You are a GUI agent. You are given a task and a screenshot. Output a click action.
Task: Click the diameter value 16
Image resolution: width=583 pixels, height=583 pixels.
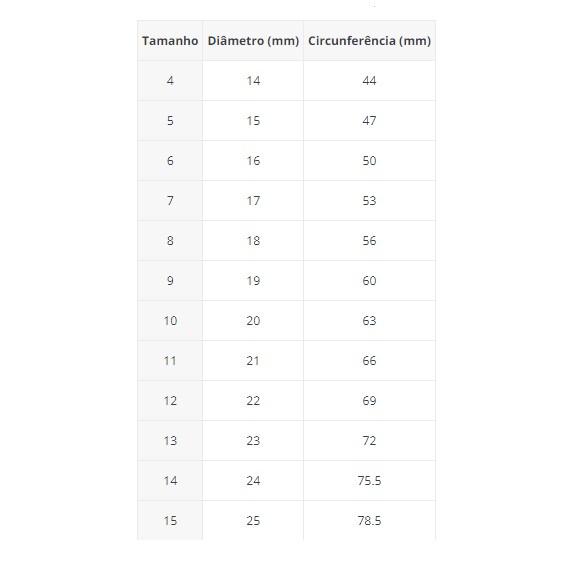pyautogui.click(x=253, y=161)
